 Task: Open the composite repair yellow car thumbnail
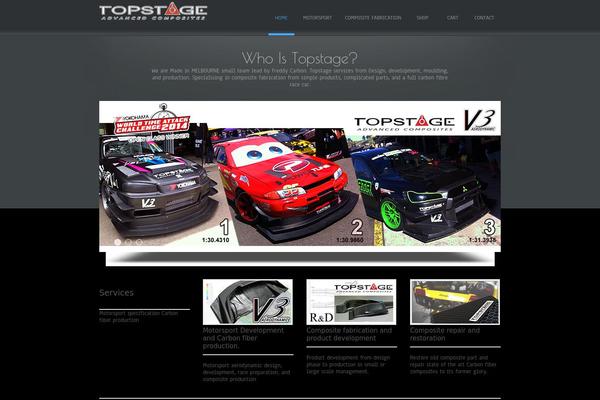[455, 302]
